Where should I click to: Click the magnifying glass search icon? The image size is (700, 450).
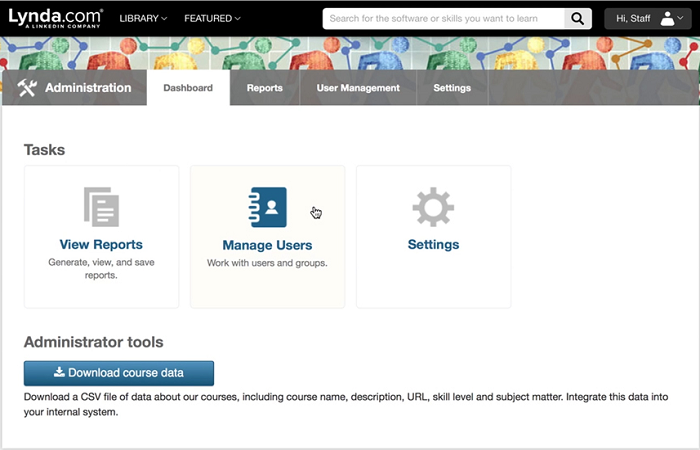(577, 18)
